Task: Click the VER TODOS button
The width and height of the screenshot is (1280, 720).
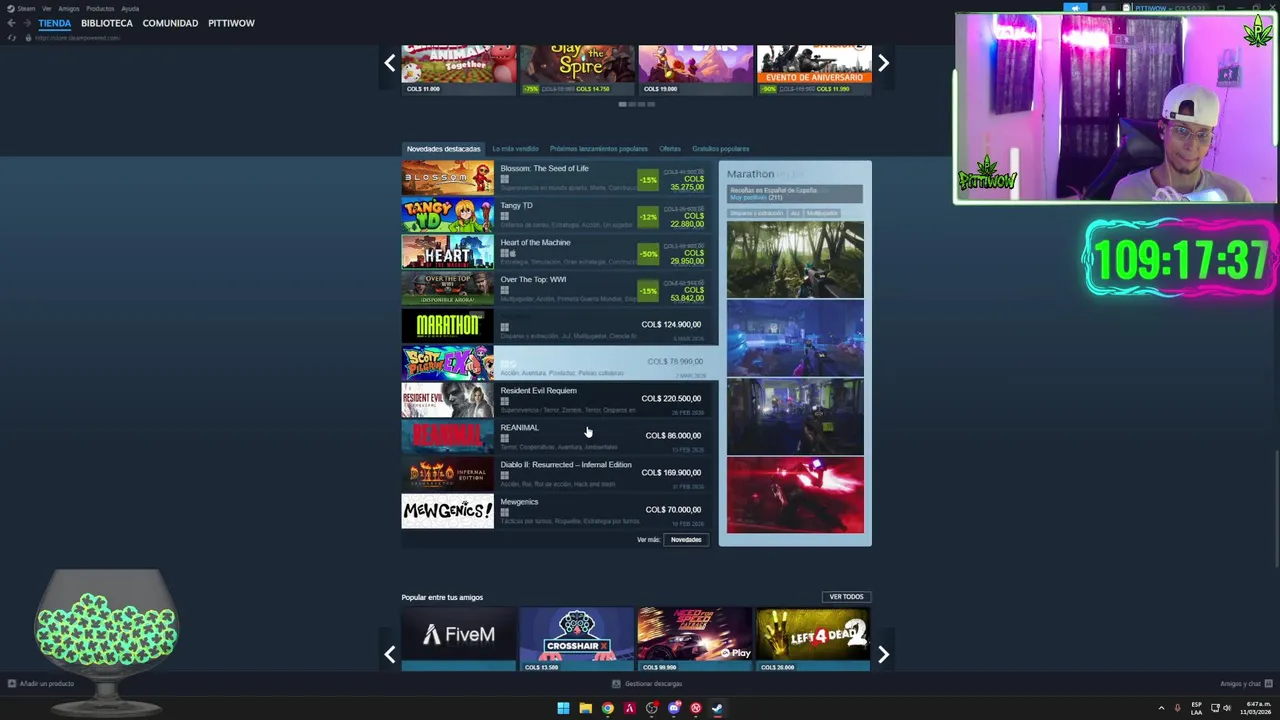Action: click(846, 597)
